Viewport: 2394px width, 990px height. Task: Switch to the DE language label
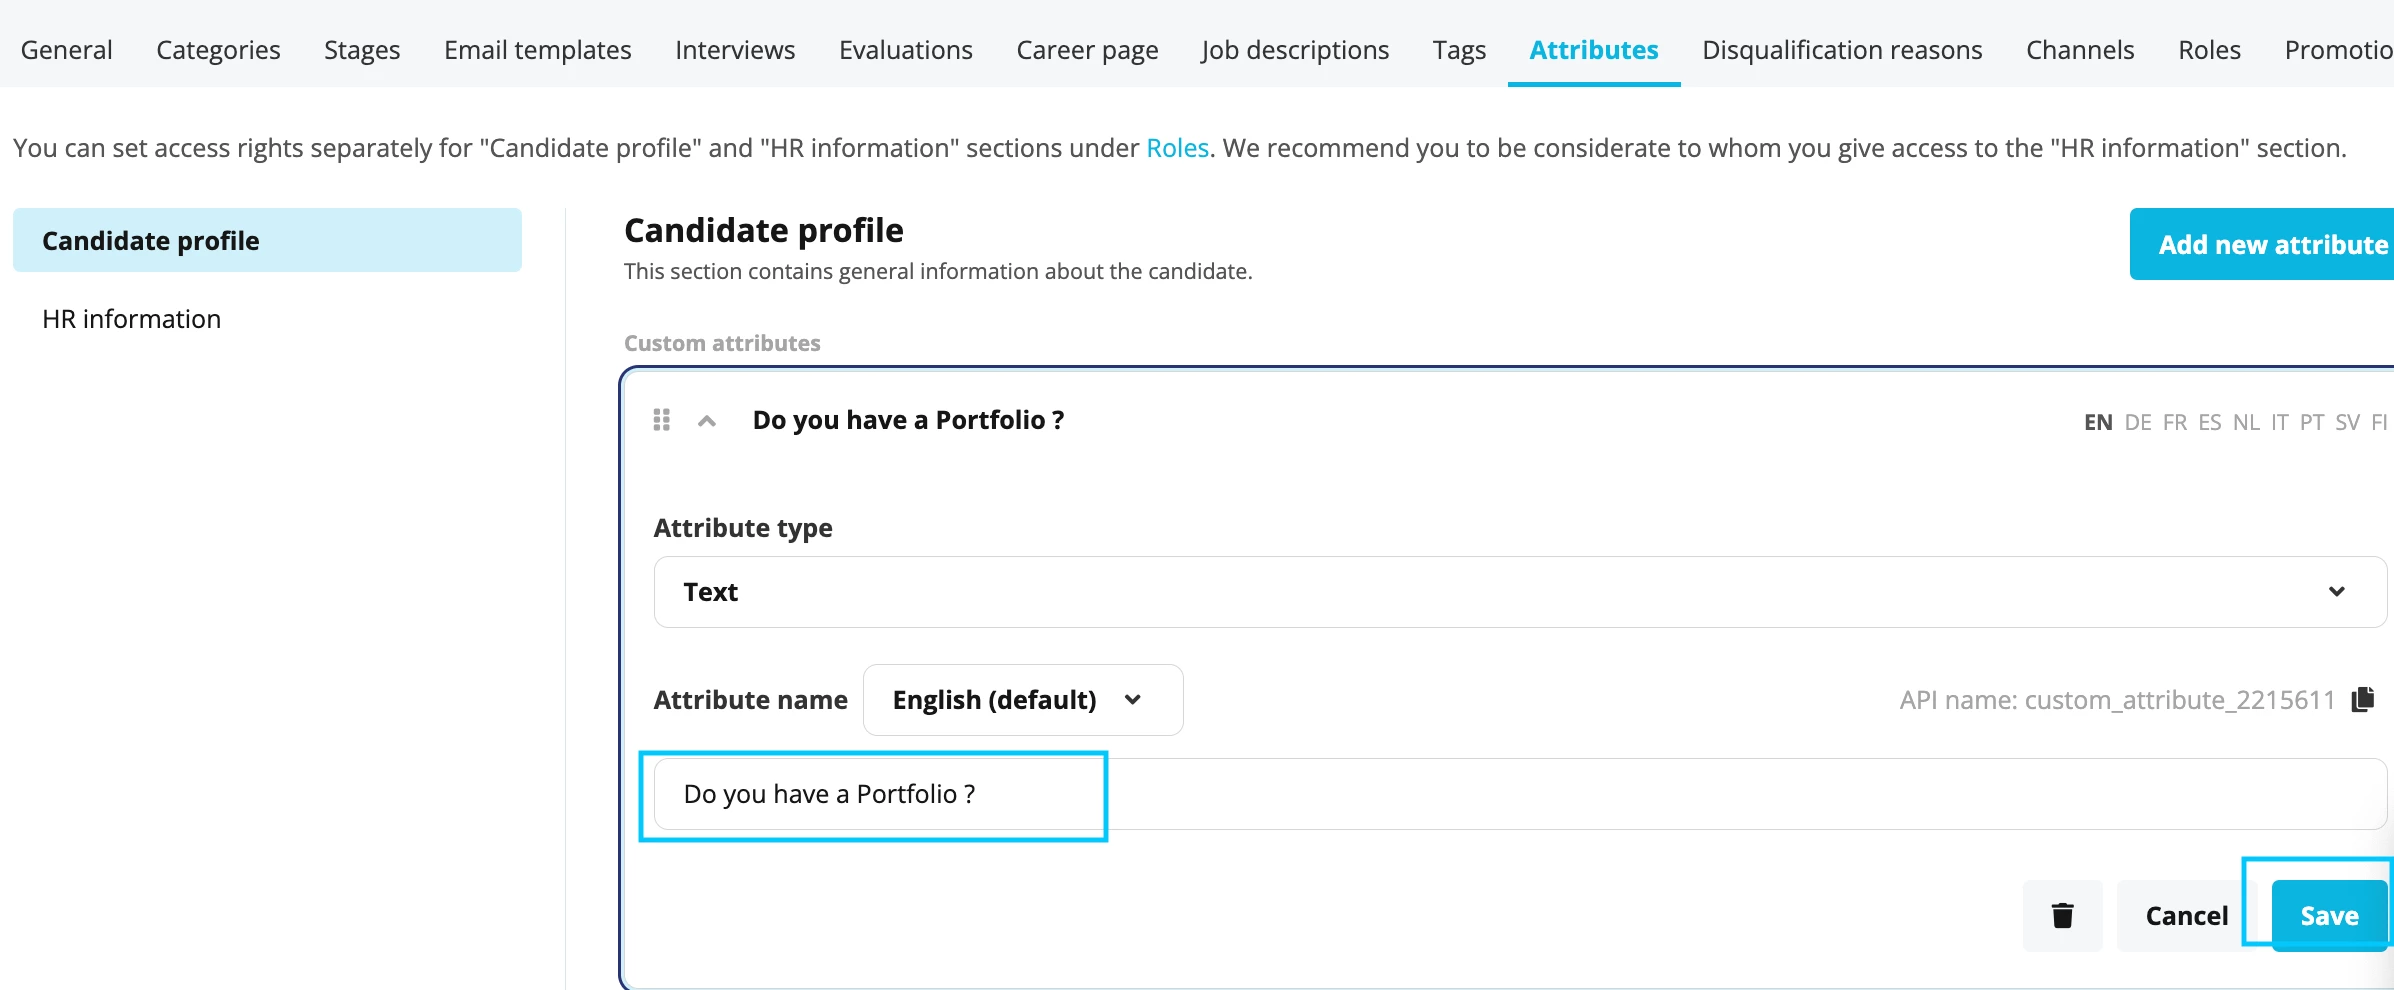(2138, 422)
